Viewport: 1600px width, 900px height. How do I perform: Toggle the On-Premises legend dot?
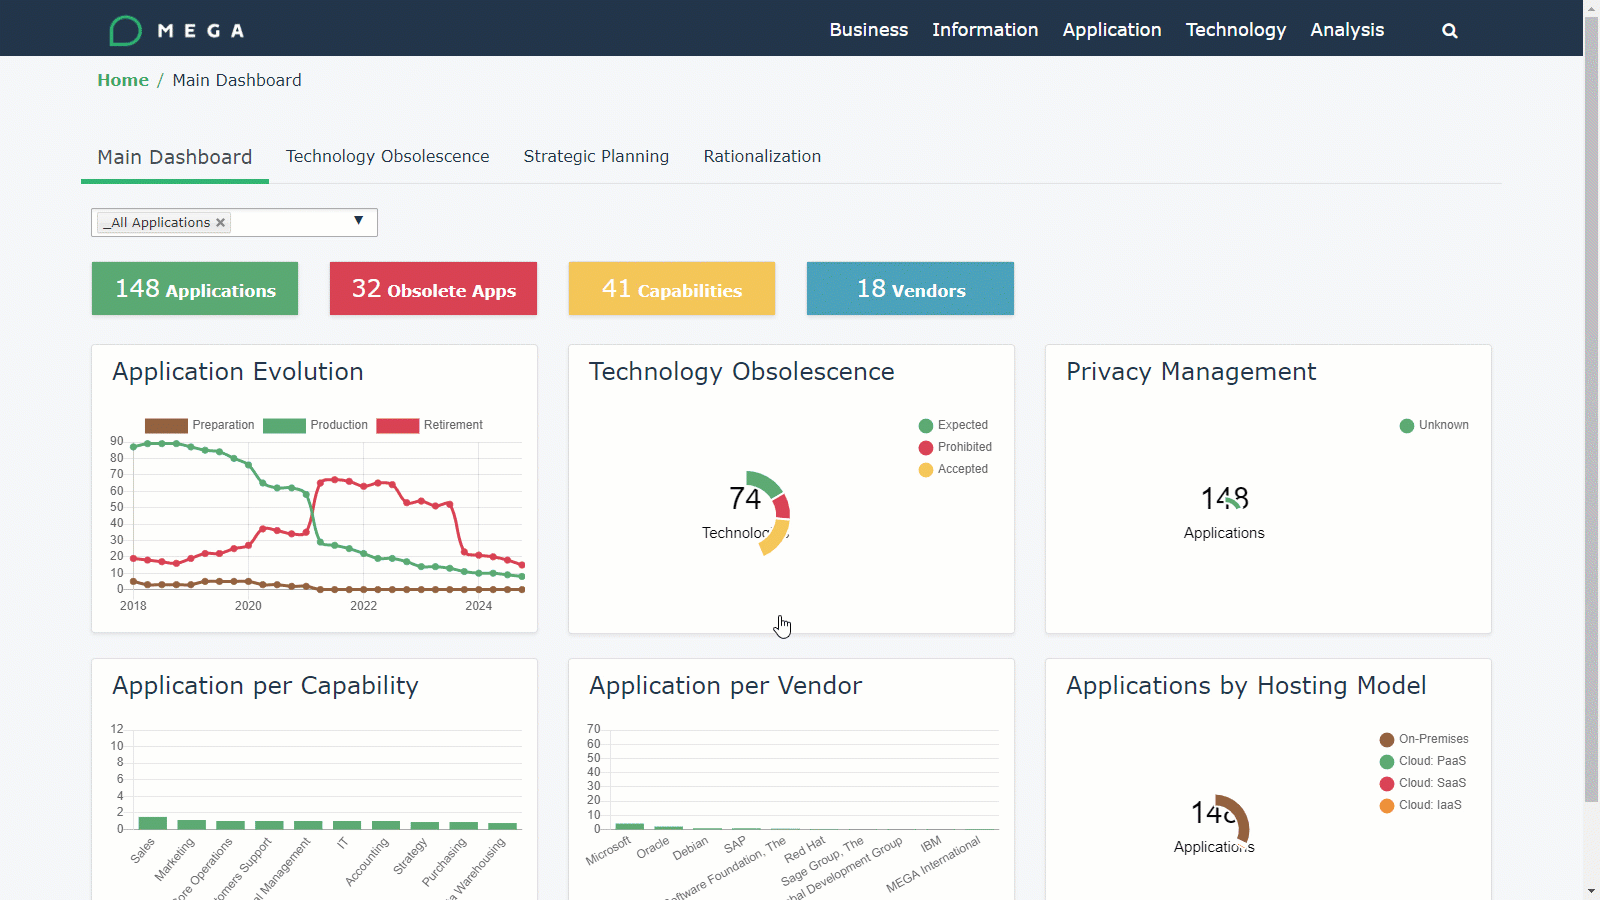click(x=1387, y=740)
